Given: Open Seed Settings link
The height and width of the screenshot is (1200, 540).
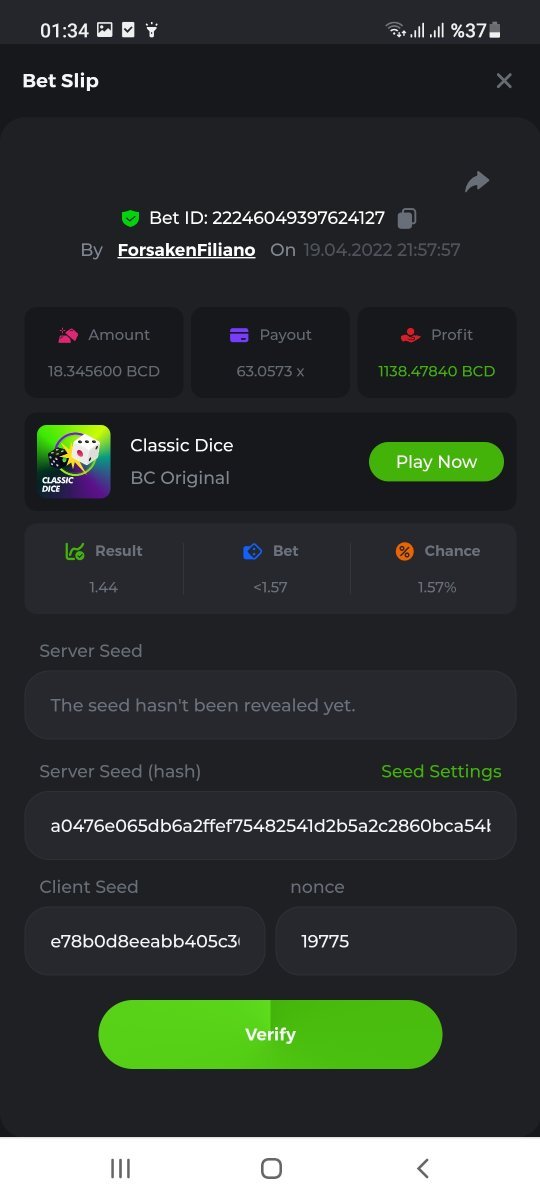Looking at the screenshot, I should [x=441, y=771].
